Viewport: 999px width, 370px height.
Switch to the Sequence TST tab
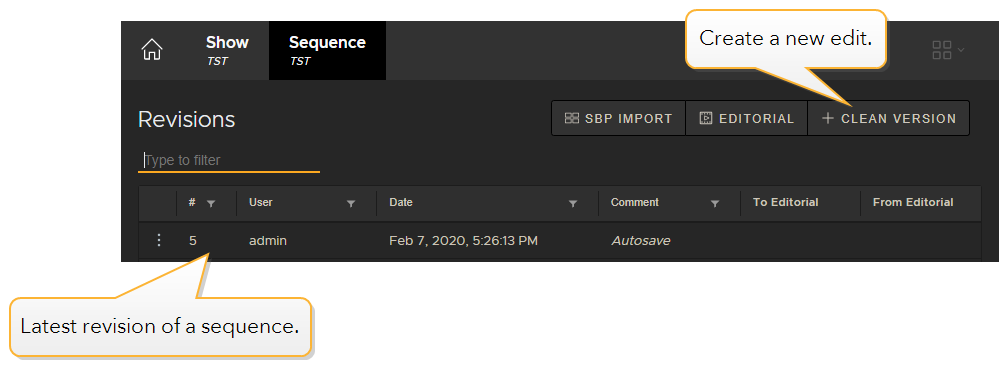(x=327, y=50)
